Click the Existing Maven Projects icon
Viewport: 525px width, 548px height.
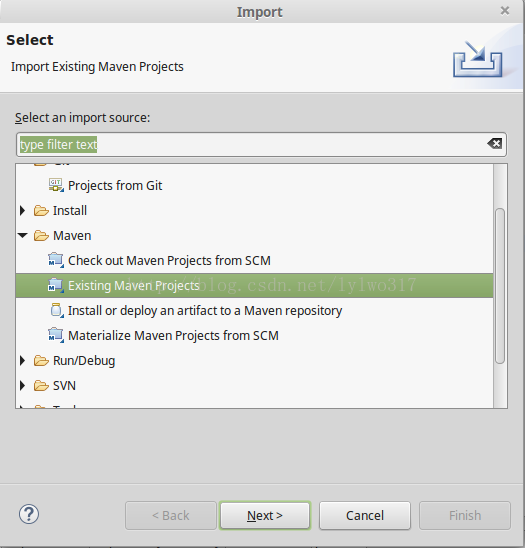[x=56, y=285]
